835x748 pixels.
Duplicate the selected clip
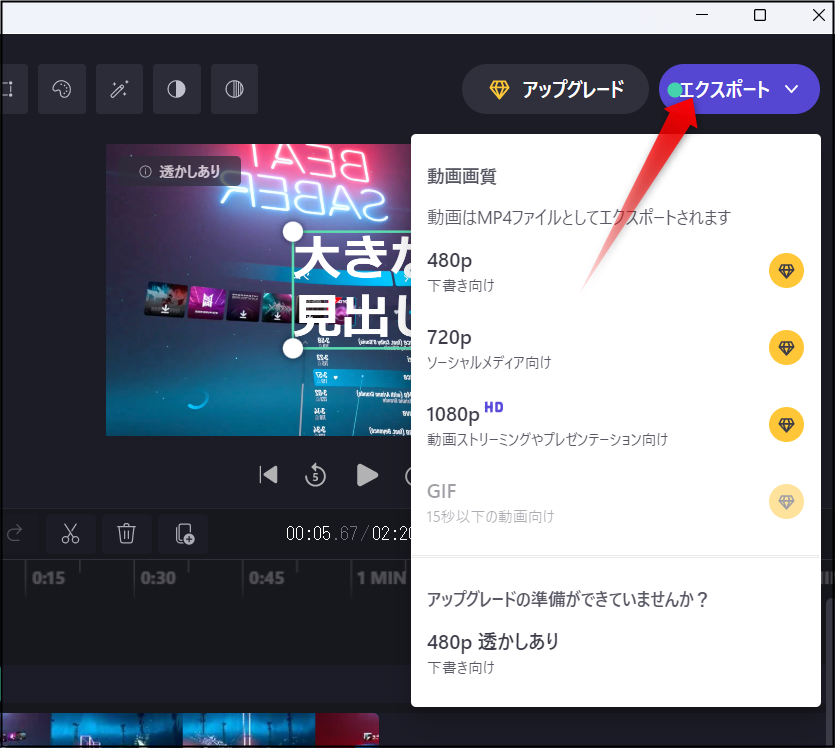pyautogui.click(x=184, y=533)
